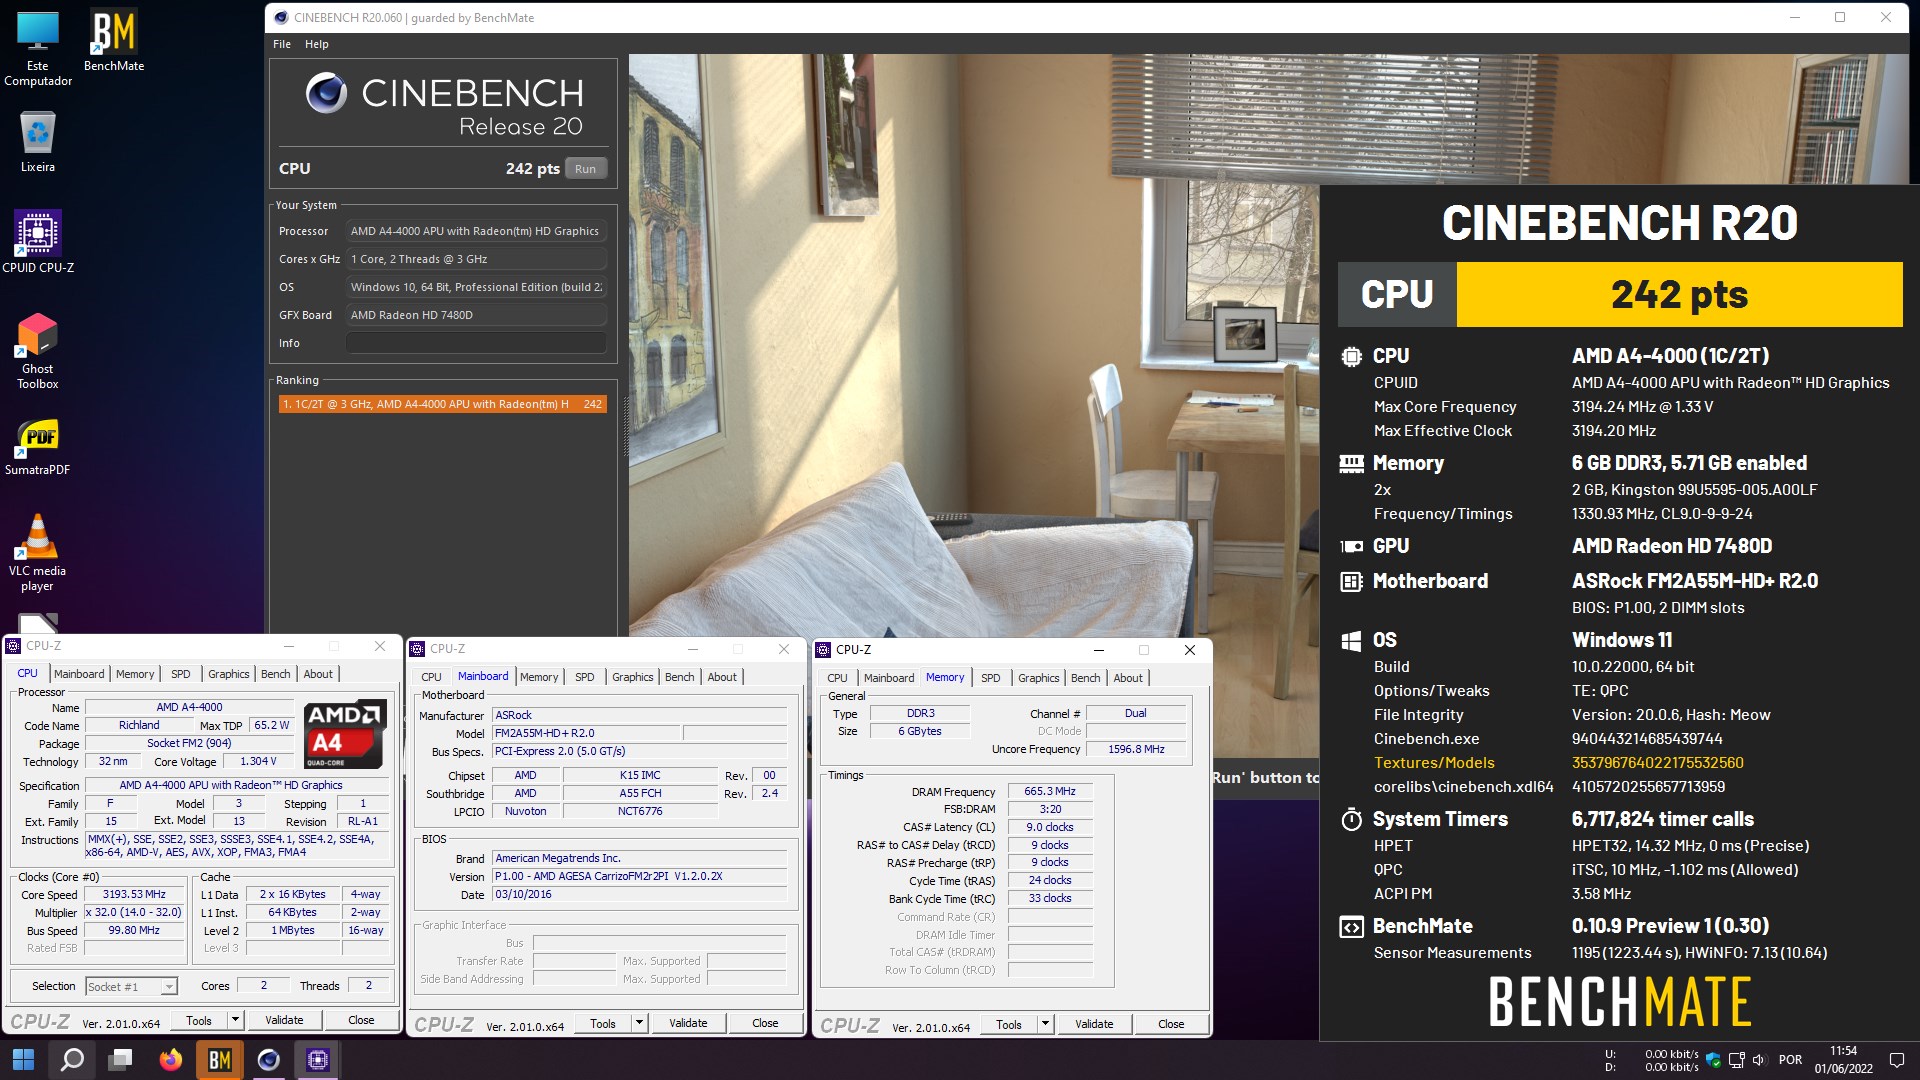Screen dimensions: 1920x1080
Task: Switch to Memory tab in first CPU-Z window
Action: coord(135,674)
